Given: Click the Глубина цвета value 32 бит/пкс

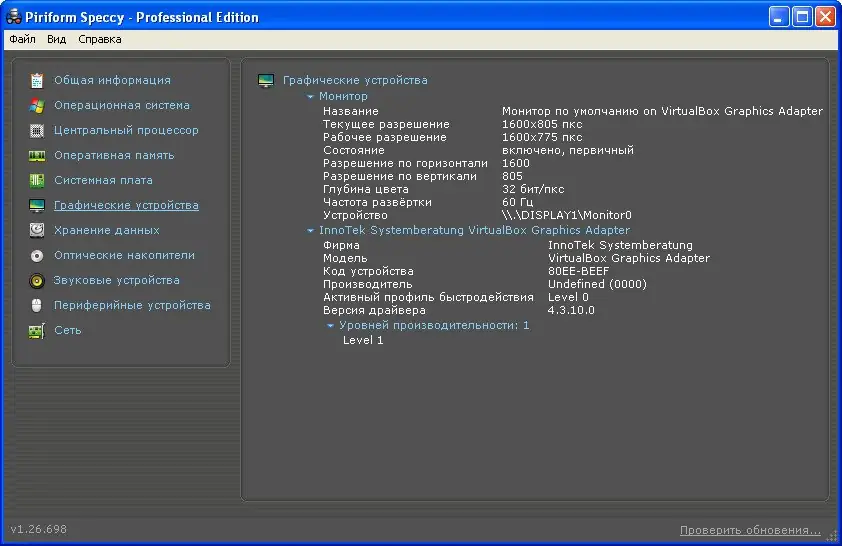Looking at the screenshot, I should coord(533,189).
